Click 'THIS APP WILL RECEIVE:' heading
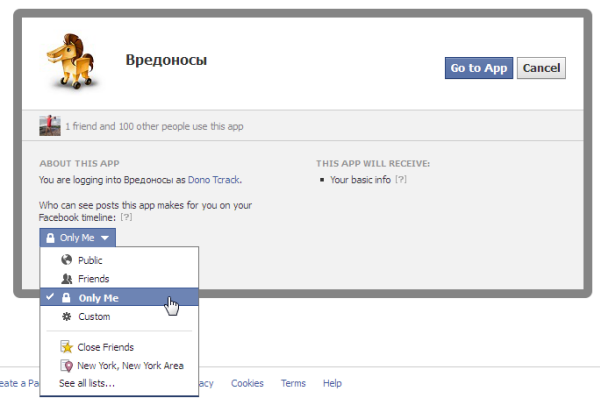Image resolution: width=600 pixels, height=405 pixels. click(x=373, y=163)
